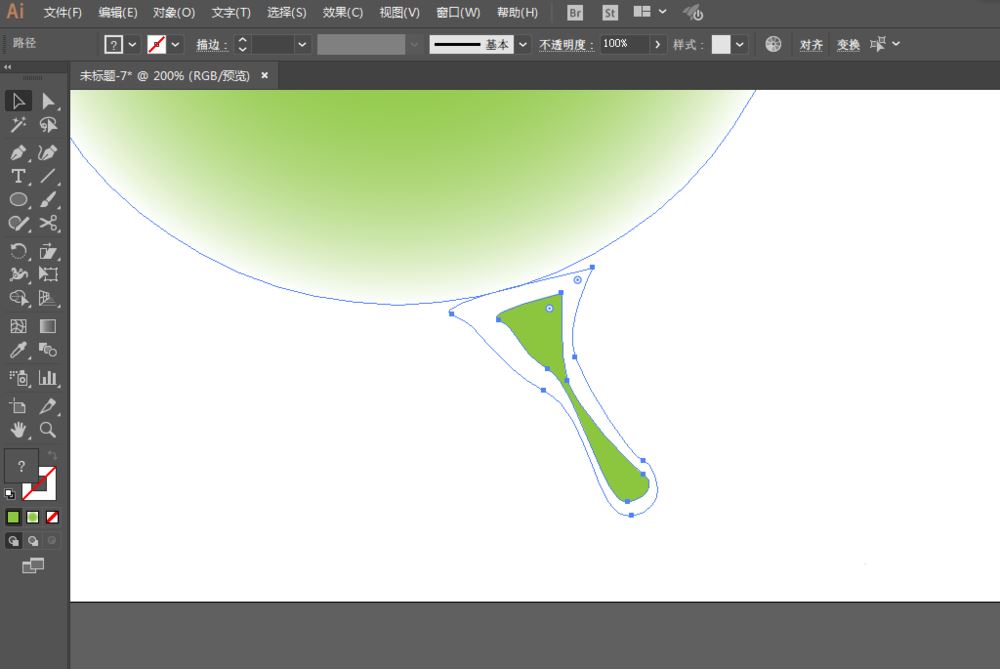The image size is (1000, 669).
Task: Activate the Magic Wand tool
Action: point(17,124)
